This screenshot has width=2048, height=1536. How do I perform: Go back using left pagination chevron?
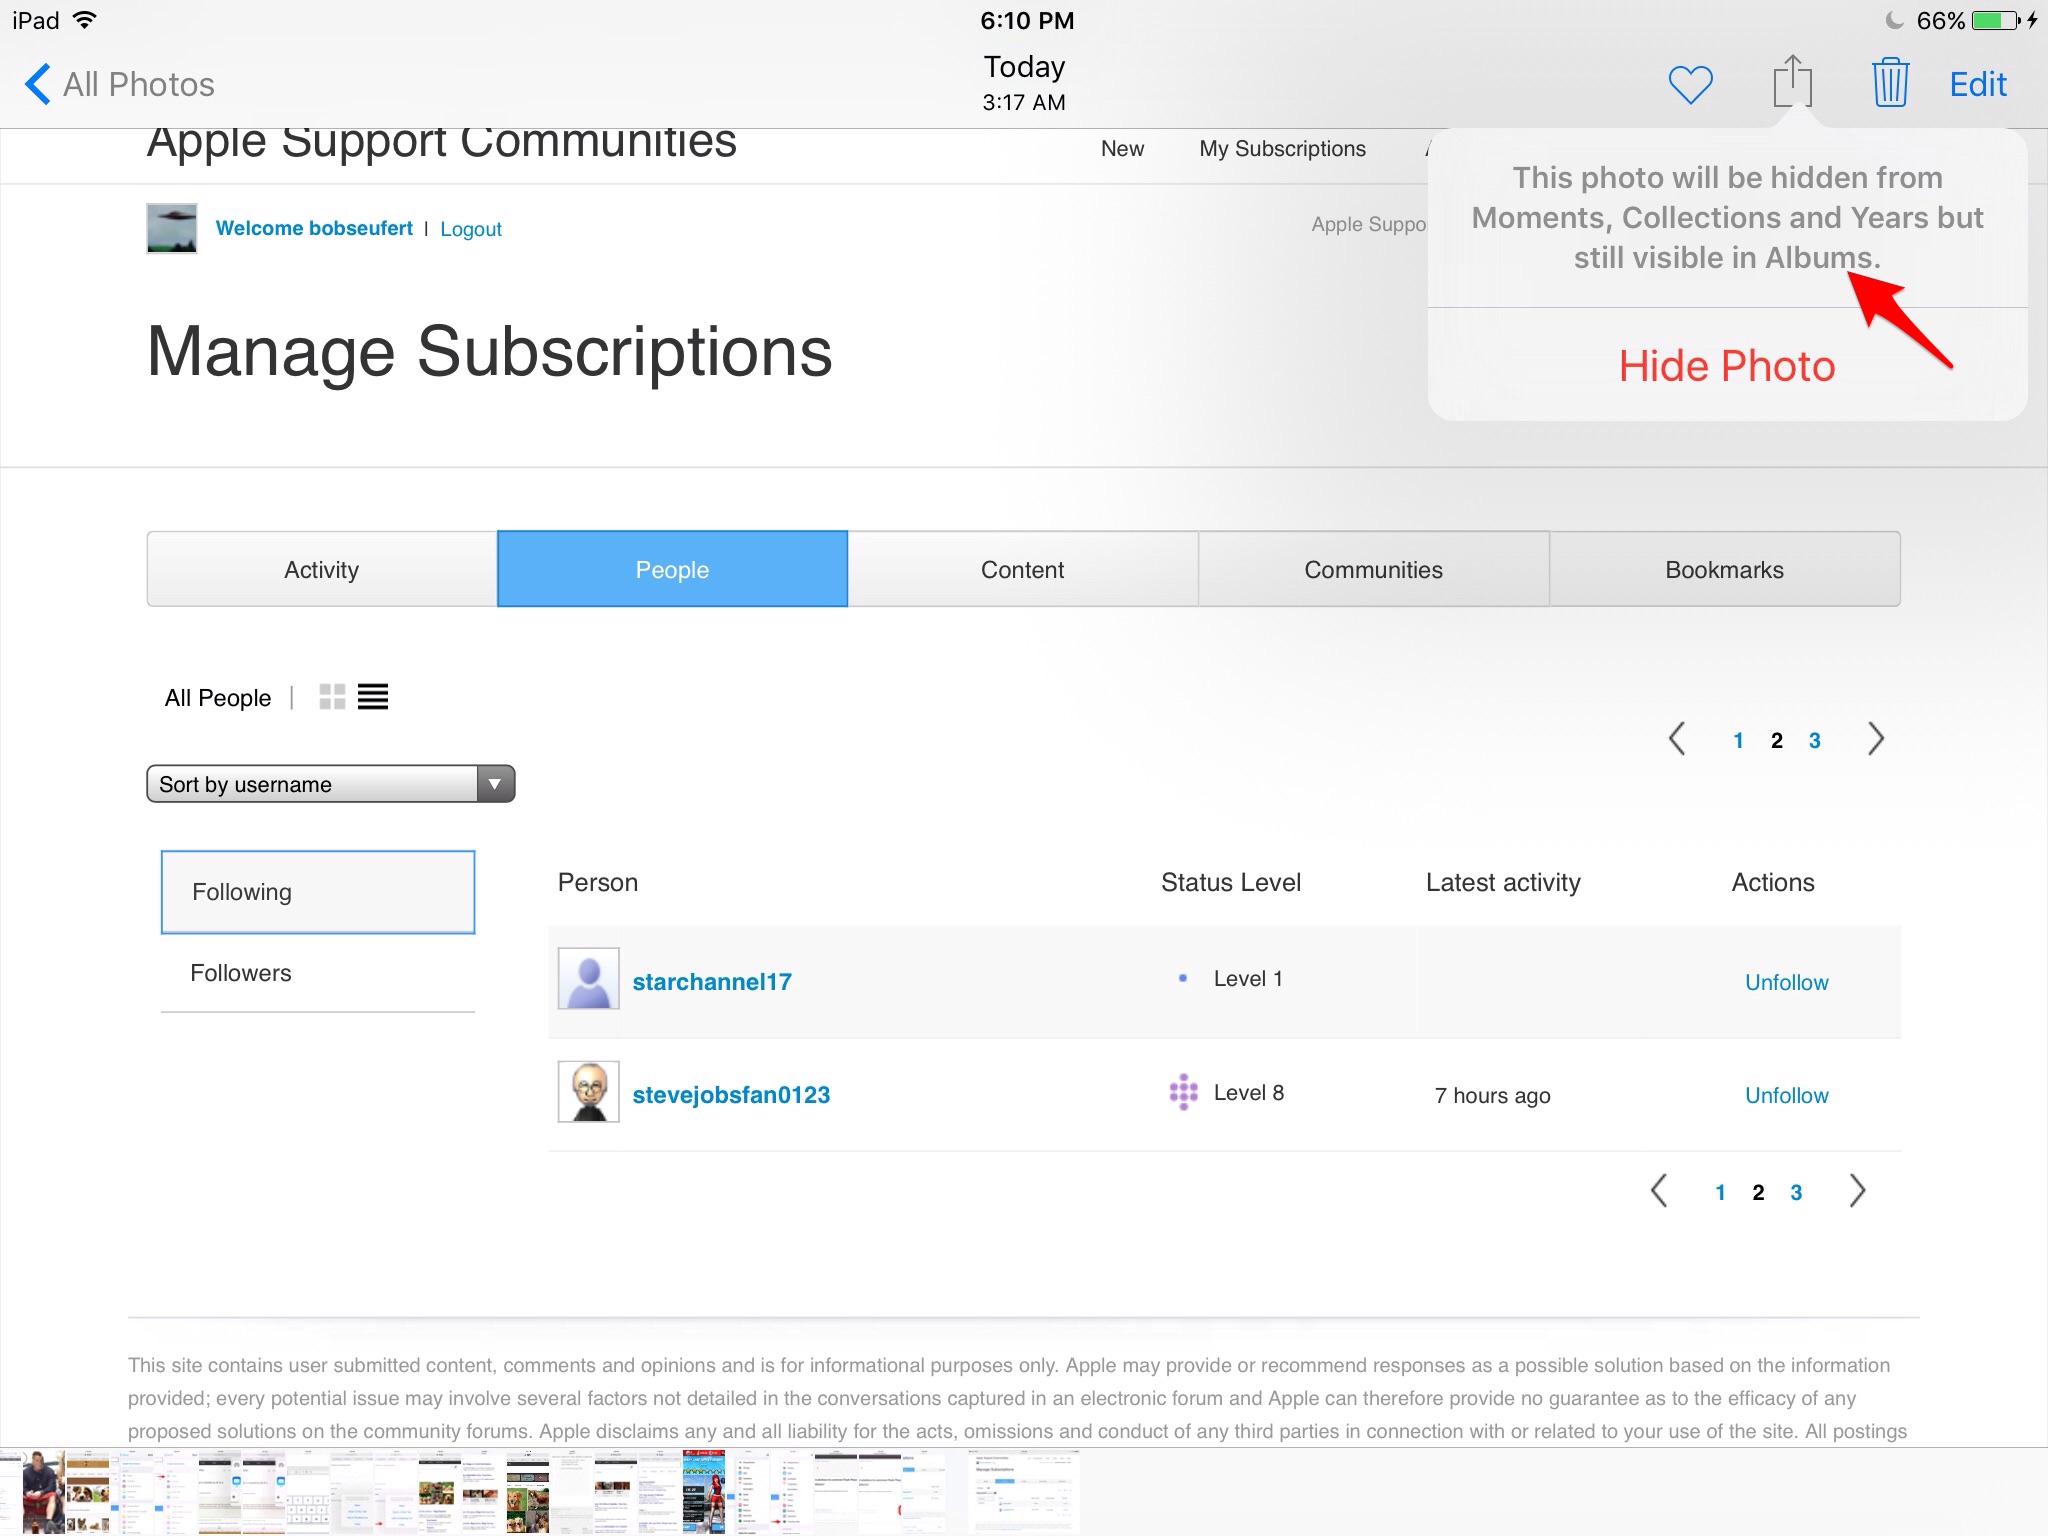click(1677, 738)
